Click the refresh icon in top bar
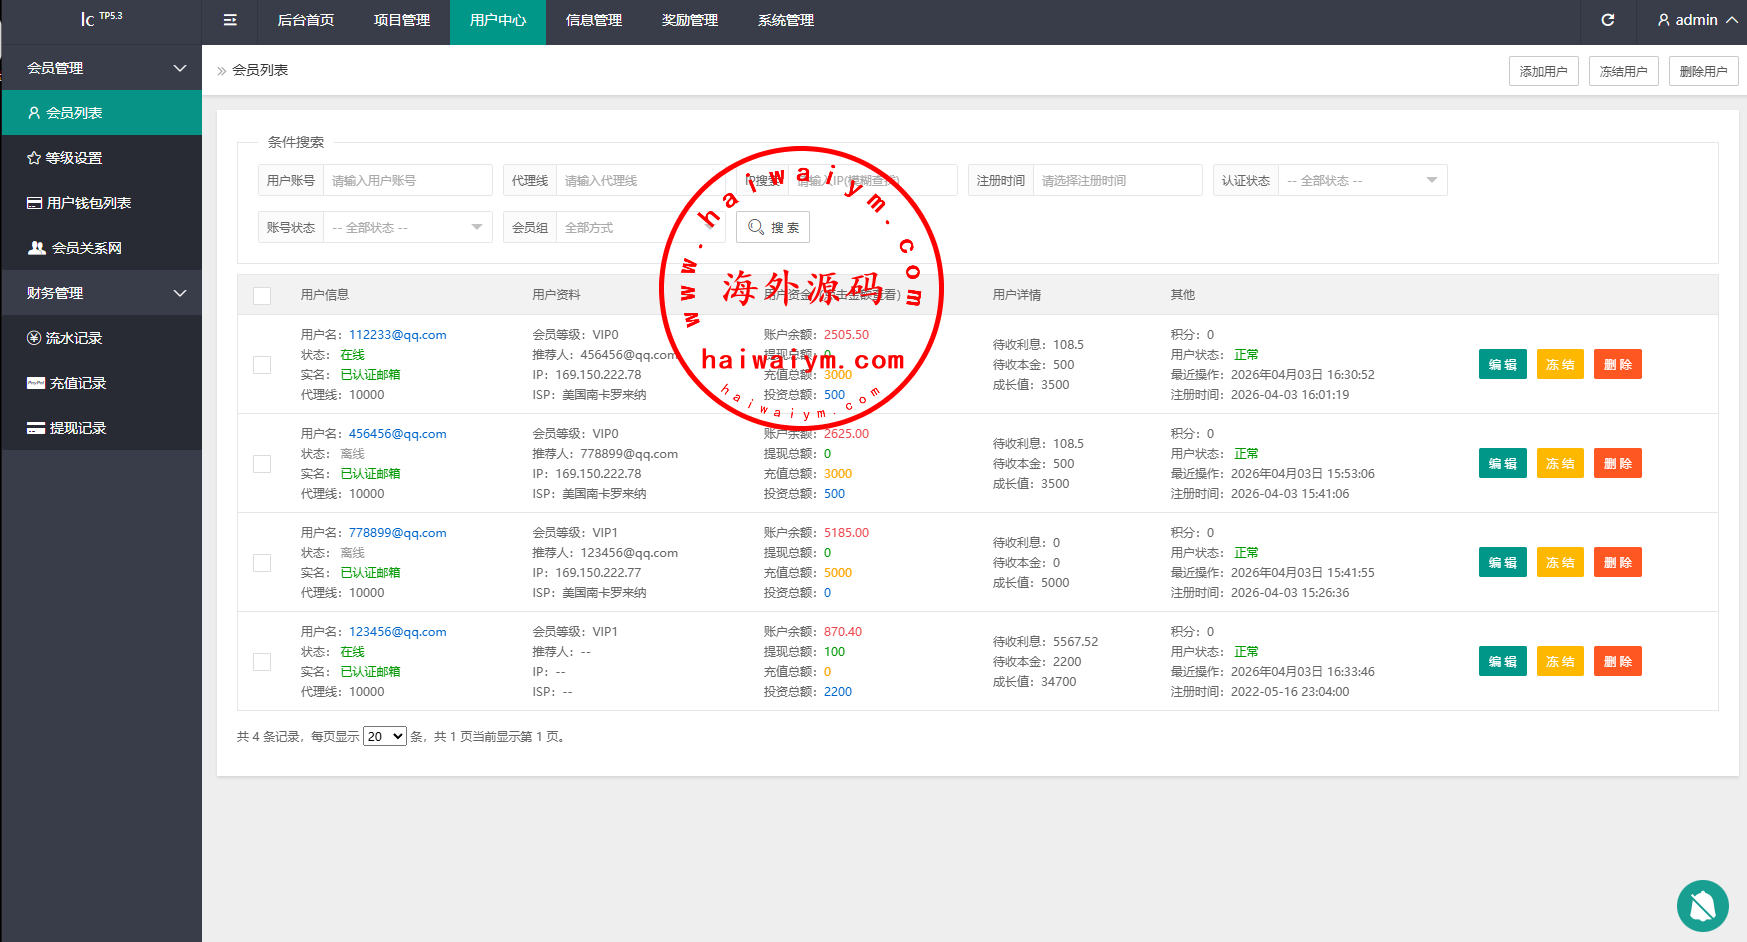1747x942 pixels. click(1607, 20)
